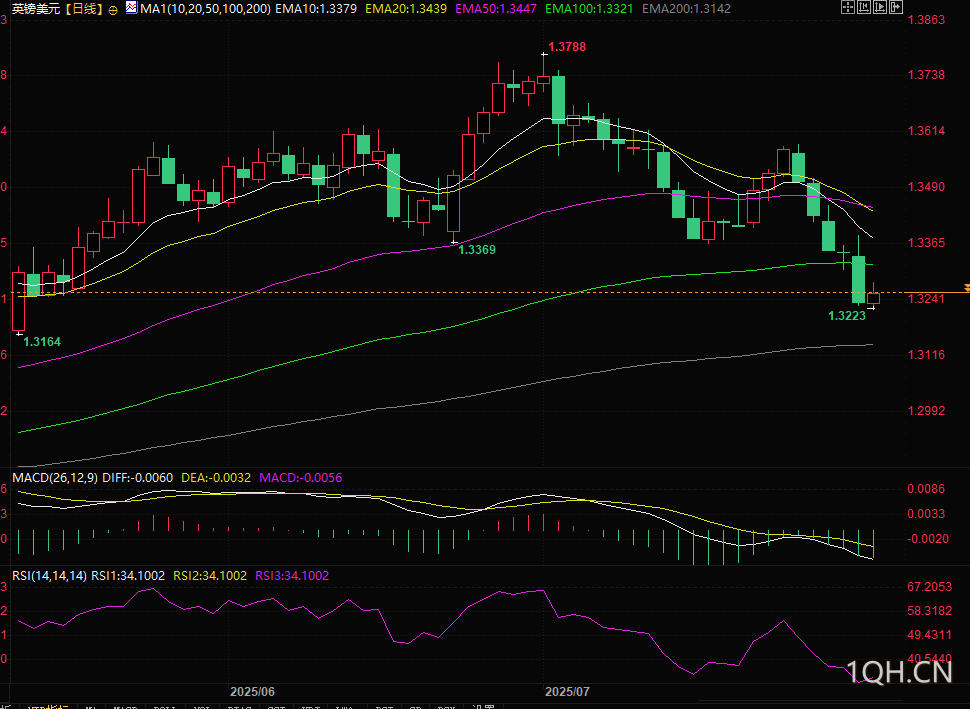Click the yellow RSI2:34.1002 reading
The width and height of the screenshot is (970, 709).
(210, 575)
